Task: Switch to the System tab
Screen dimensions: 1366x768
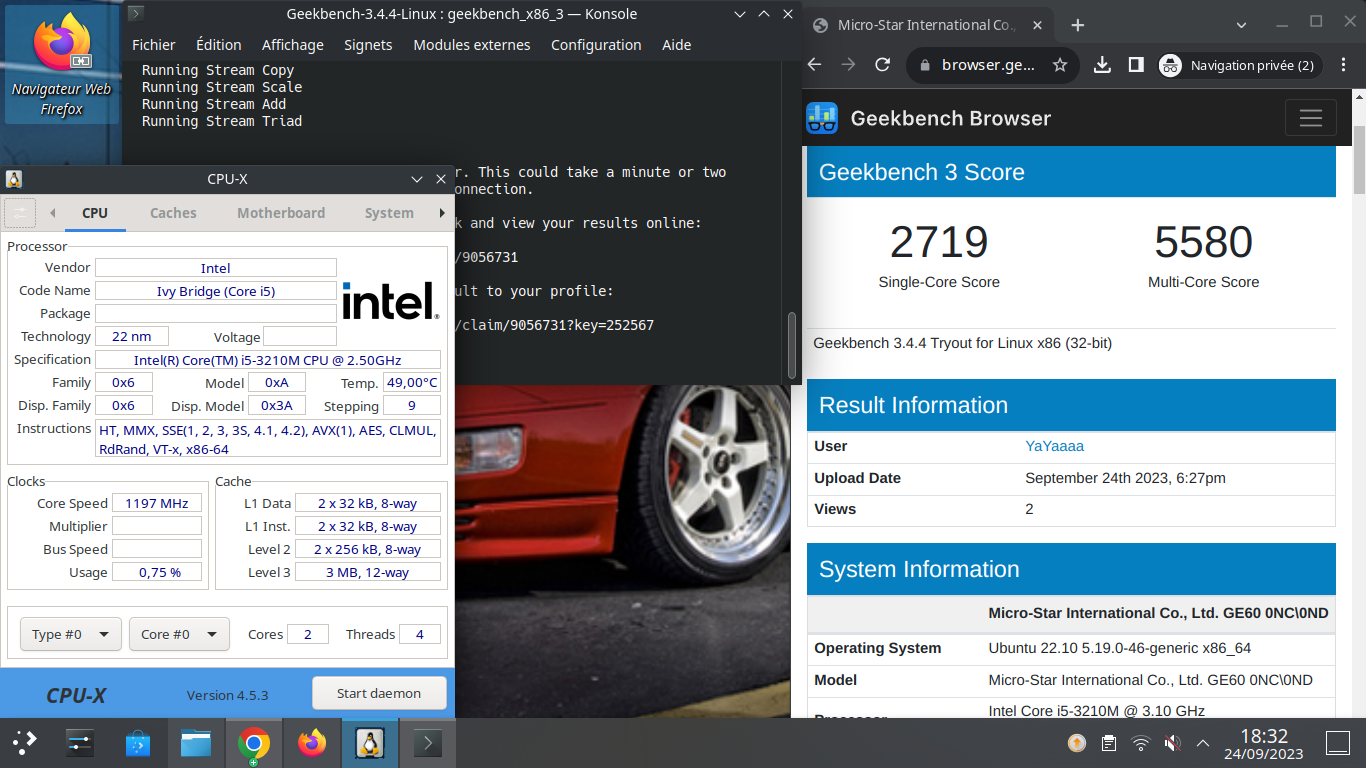Action: click(389, 213)
